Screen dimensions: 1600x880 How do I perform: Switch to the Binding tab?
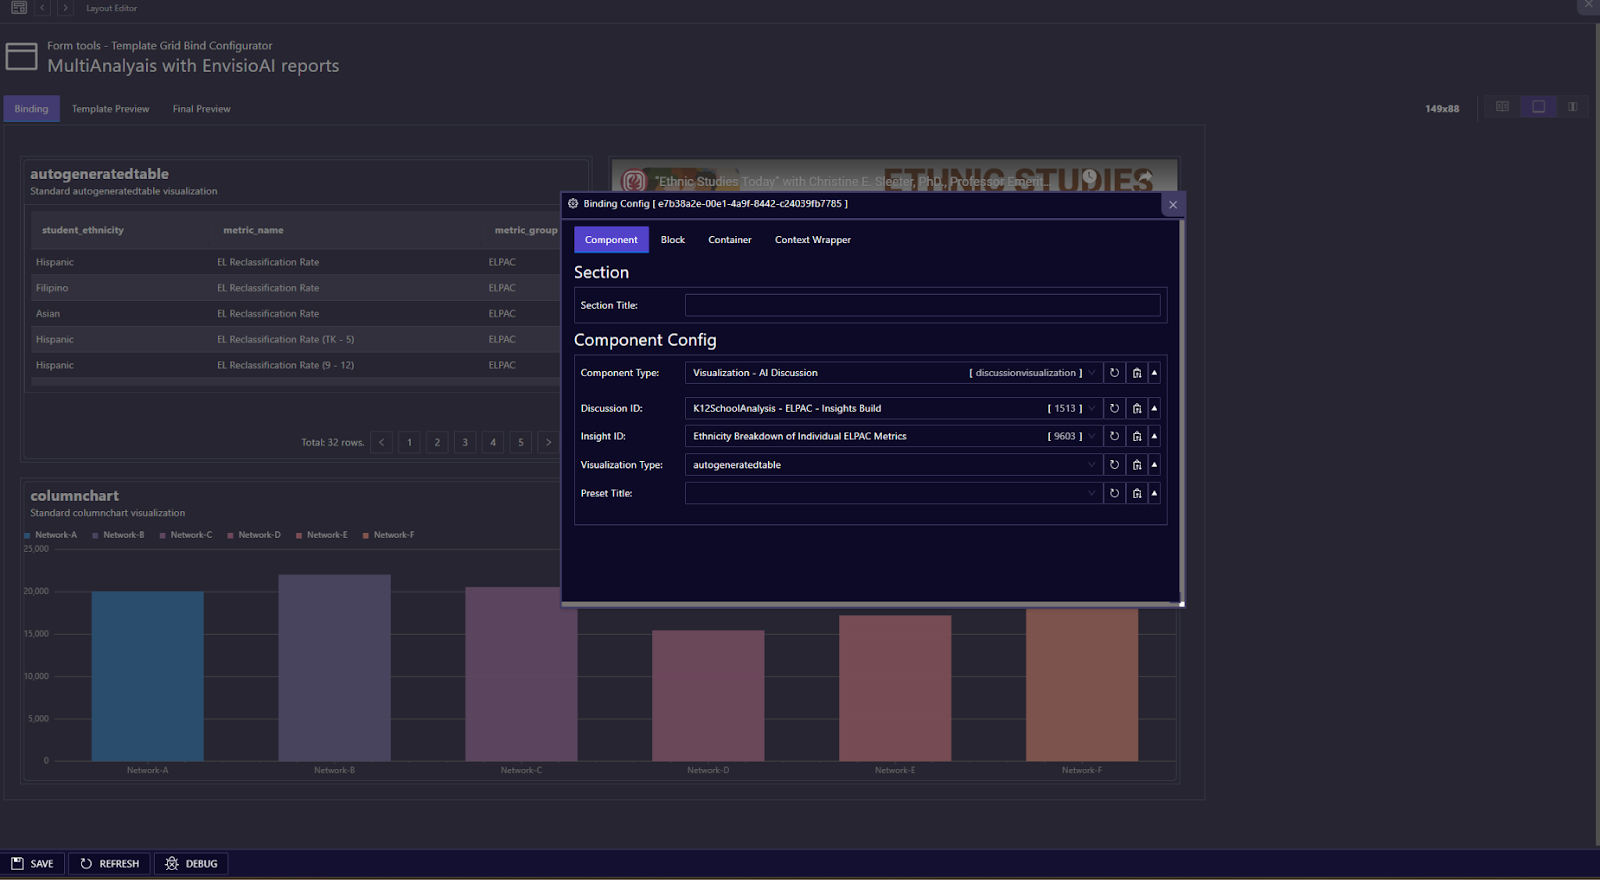coord(31,109)
